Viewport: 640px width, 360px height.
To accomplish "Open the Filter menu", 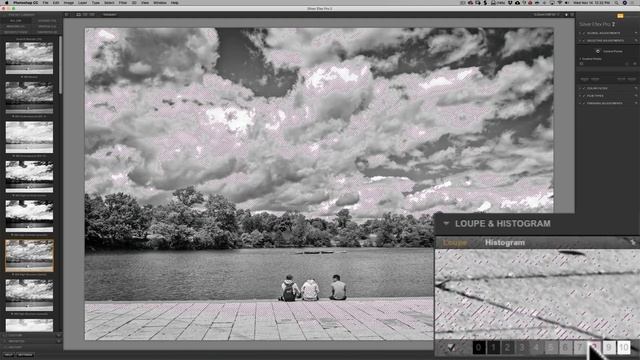I will coord(122,2).
